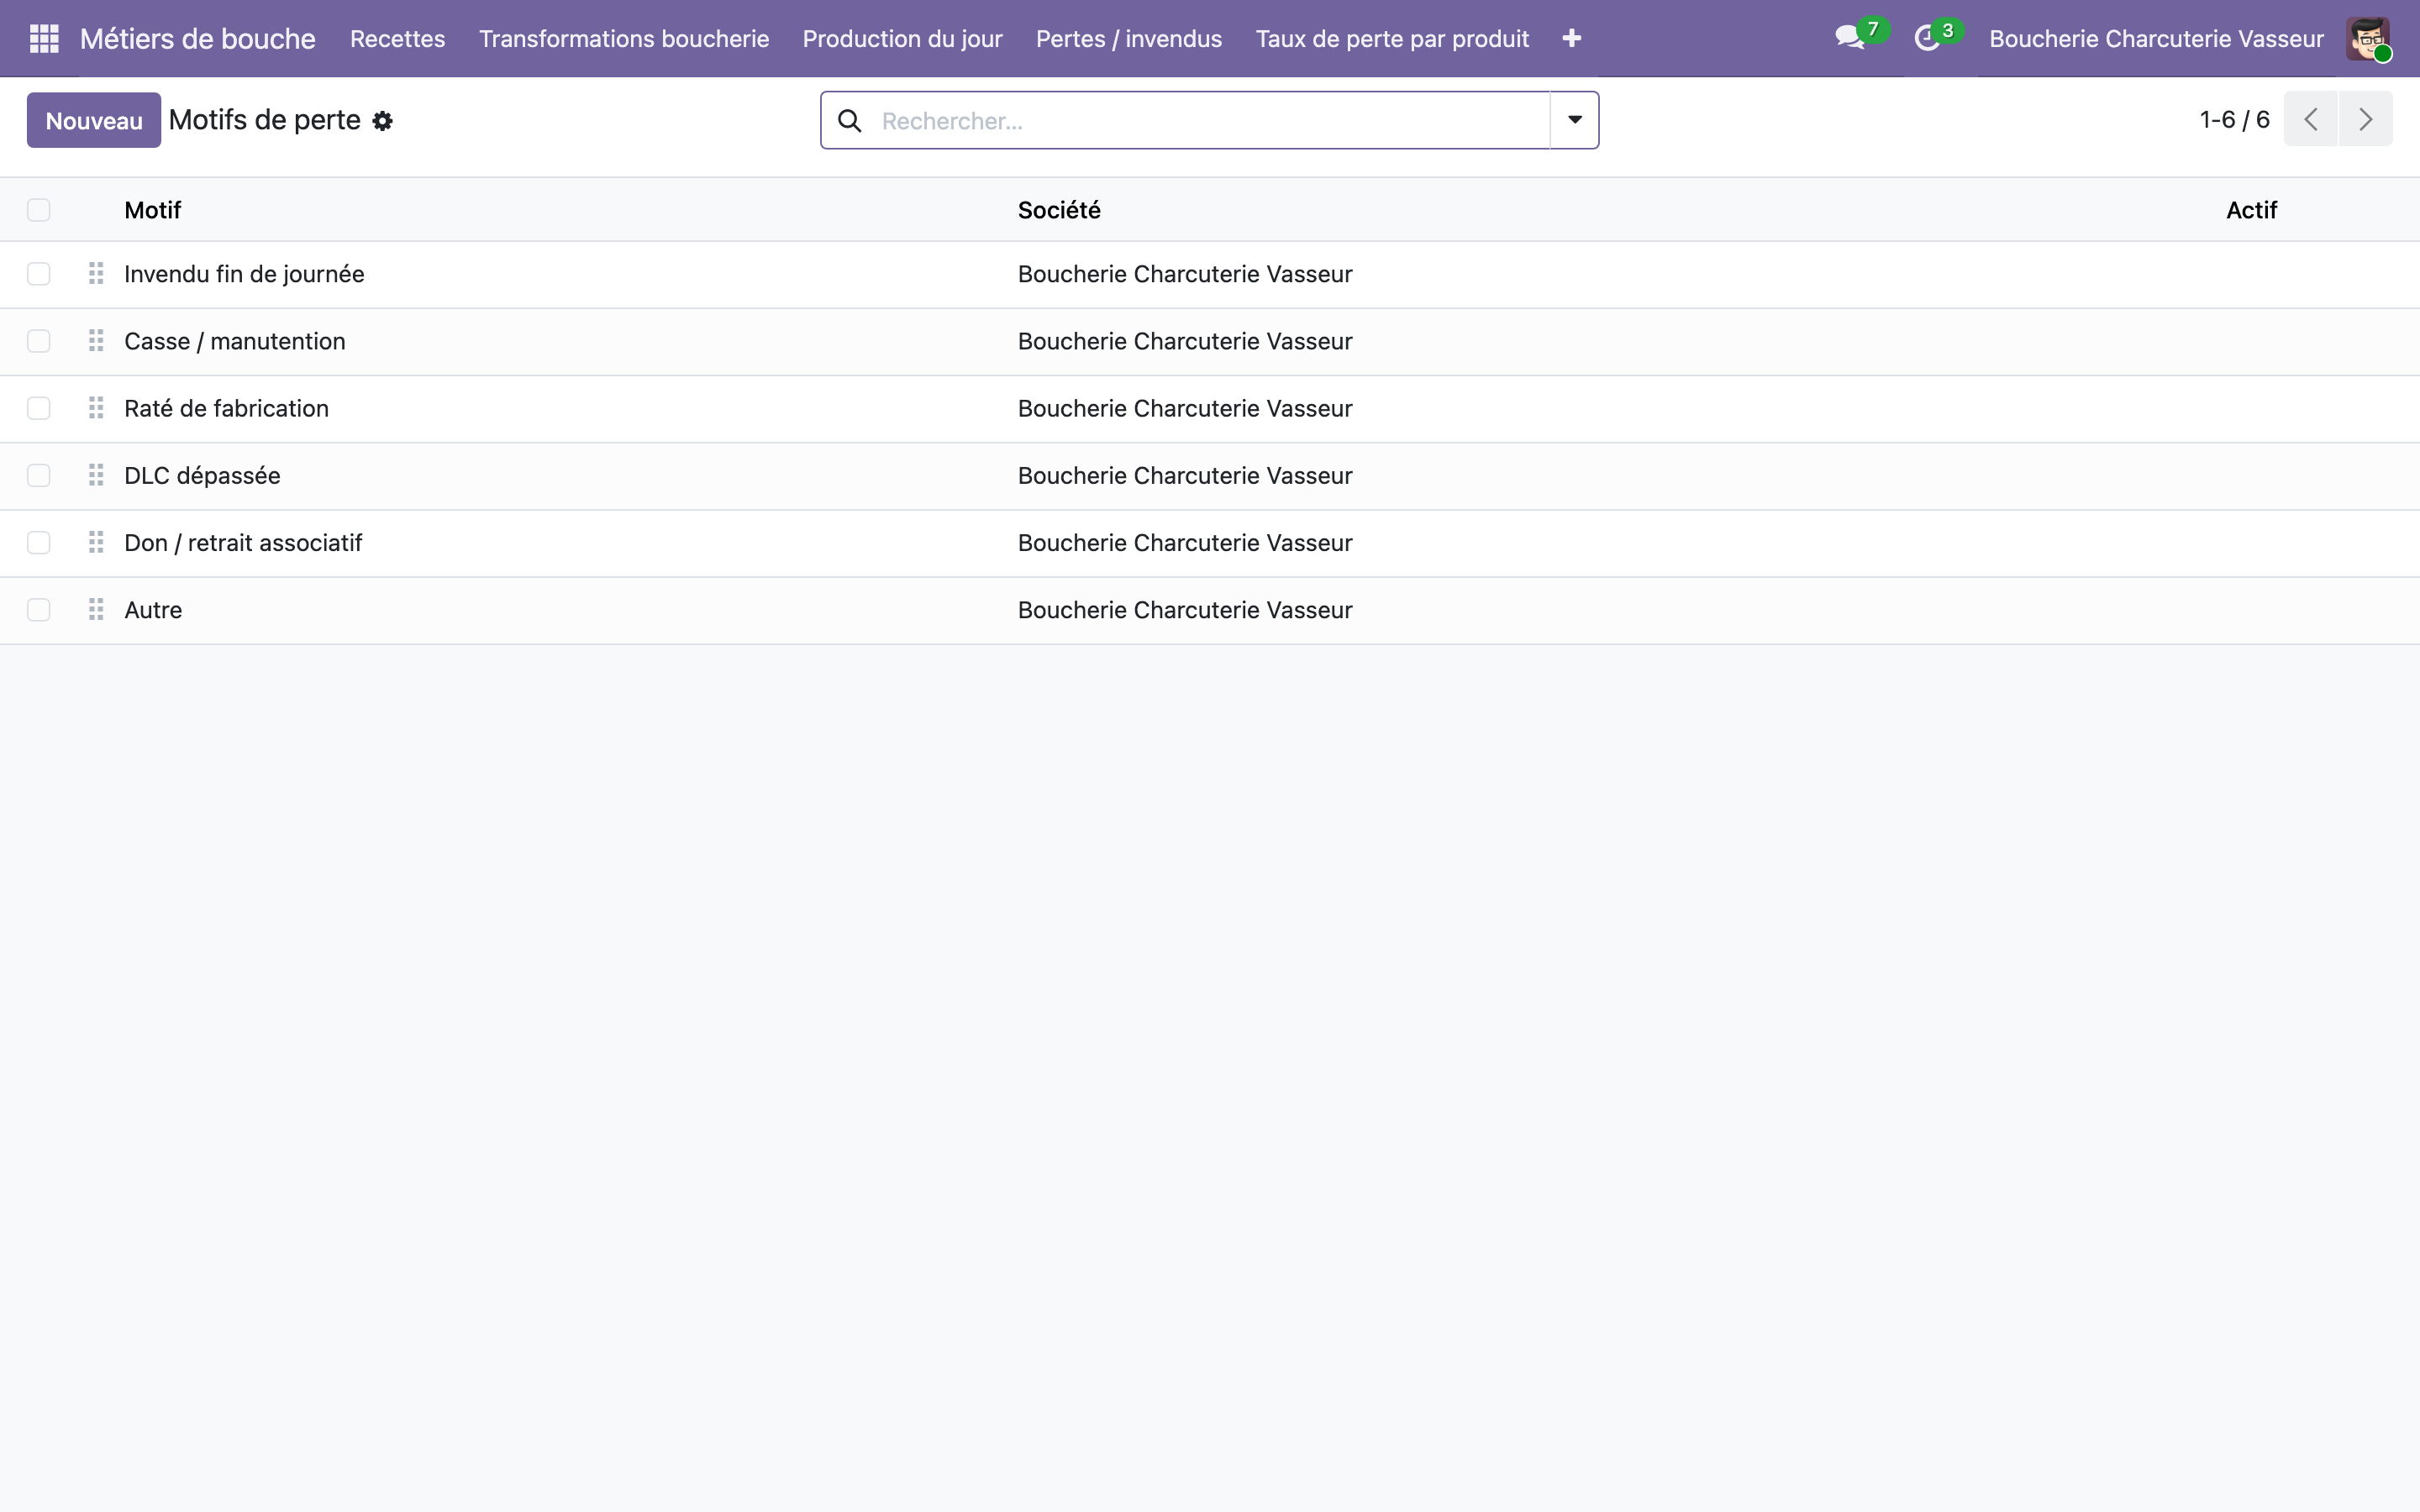Open the apps grid menu
Viewport: 2420px width, 1512px height.
click(x=44, y=38)
